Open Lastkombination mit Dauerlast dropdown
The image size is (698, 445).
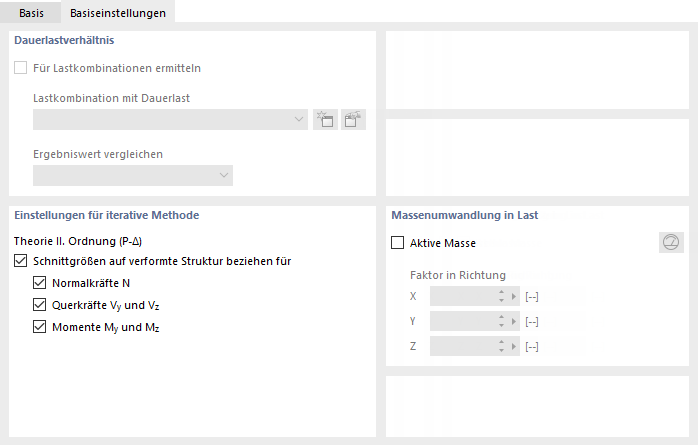pos(170,120)
